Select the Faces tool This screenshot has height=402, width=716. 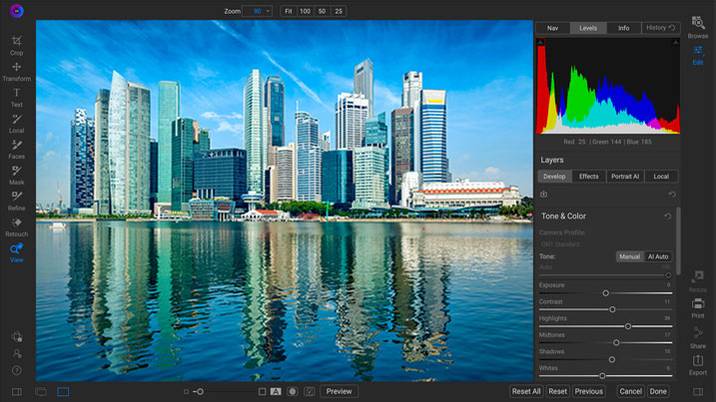(16, 148)
